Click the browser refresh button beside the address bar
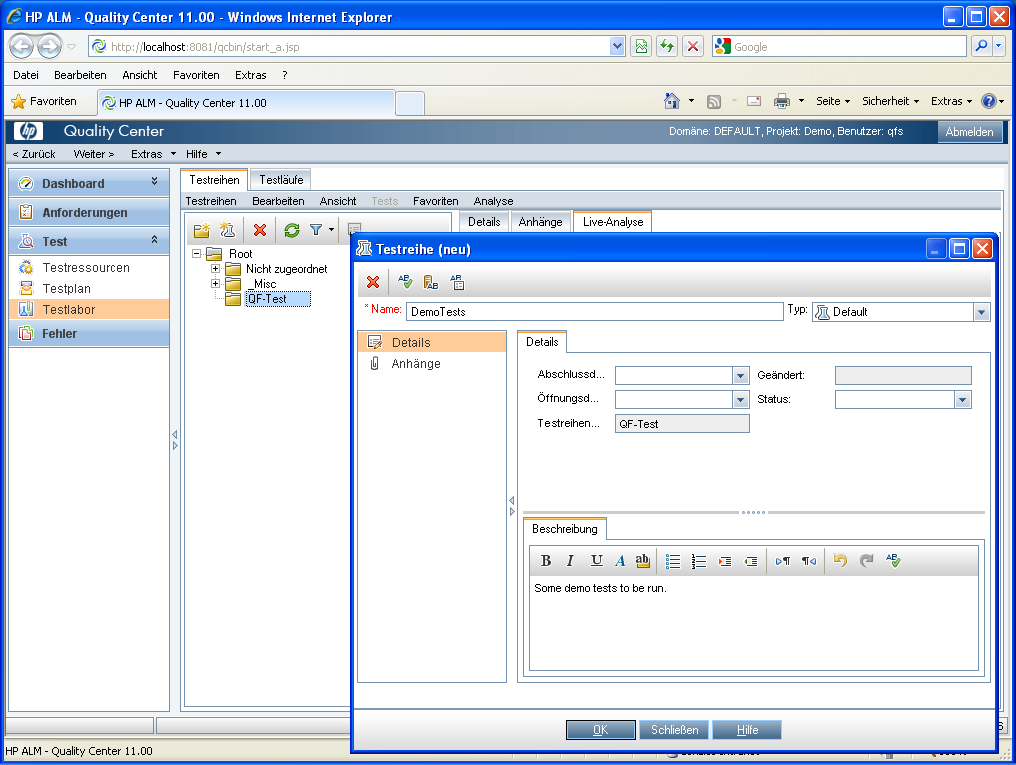Viewport: 1016px width, 765px height. click(667, 46)
